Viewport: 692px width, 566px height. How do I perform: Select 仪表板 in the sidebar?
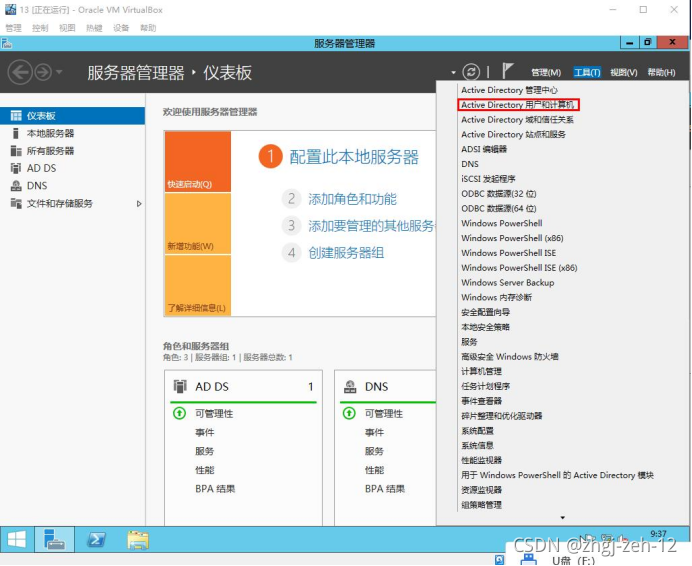pos(72,116)
